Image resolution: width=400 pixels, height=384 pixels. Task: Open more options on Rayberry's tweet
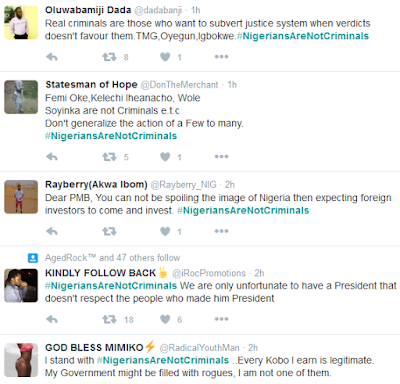(x=221, y=231)
